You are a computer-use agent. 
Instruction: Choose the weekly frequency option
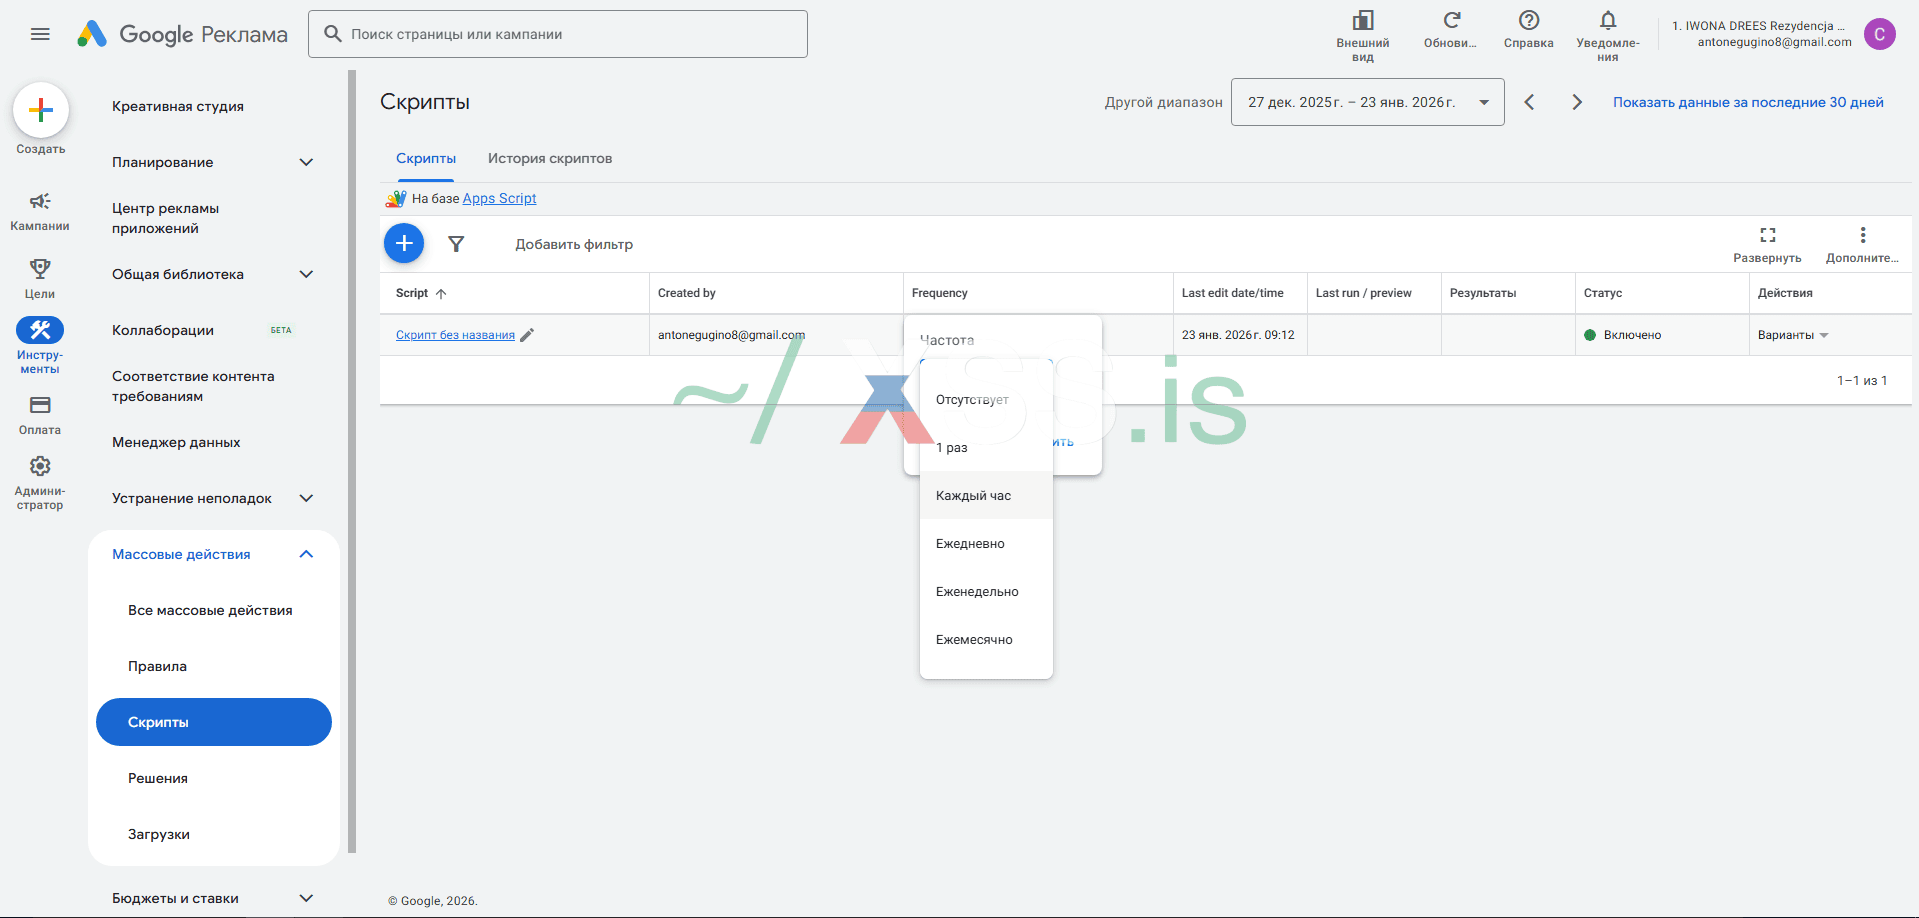(x=977, y=592)
